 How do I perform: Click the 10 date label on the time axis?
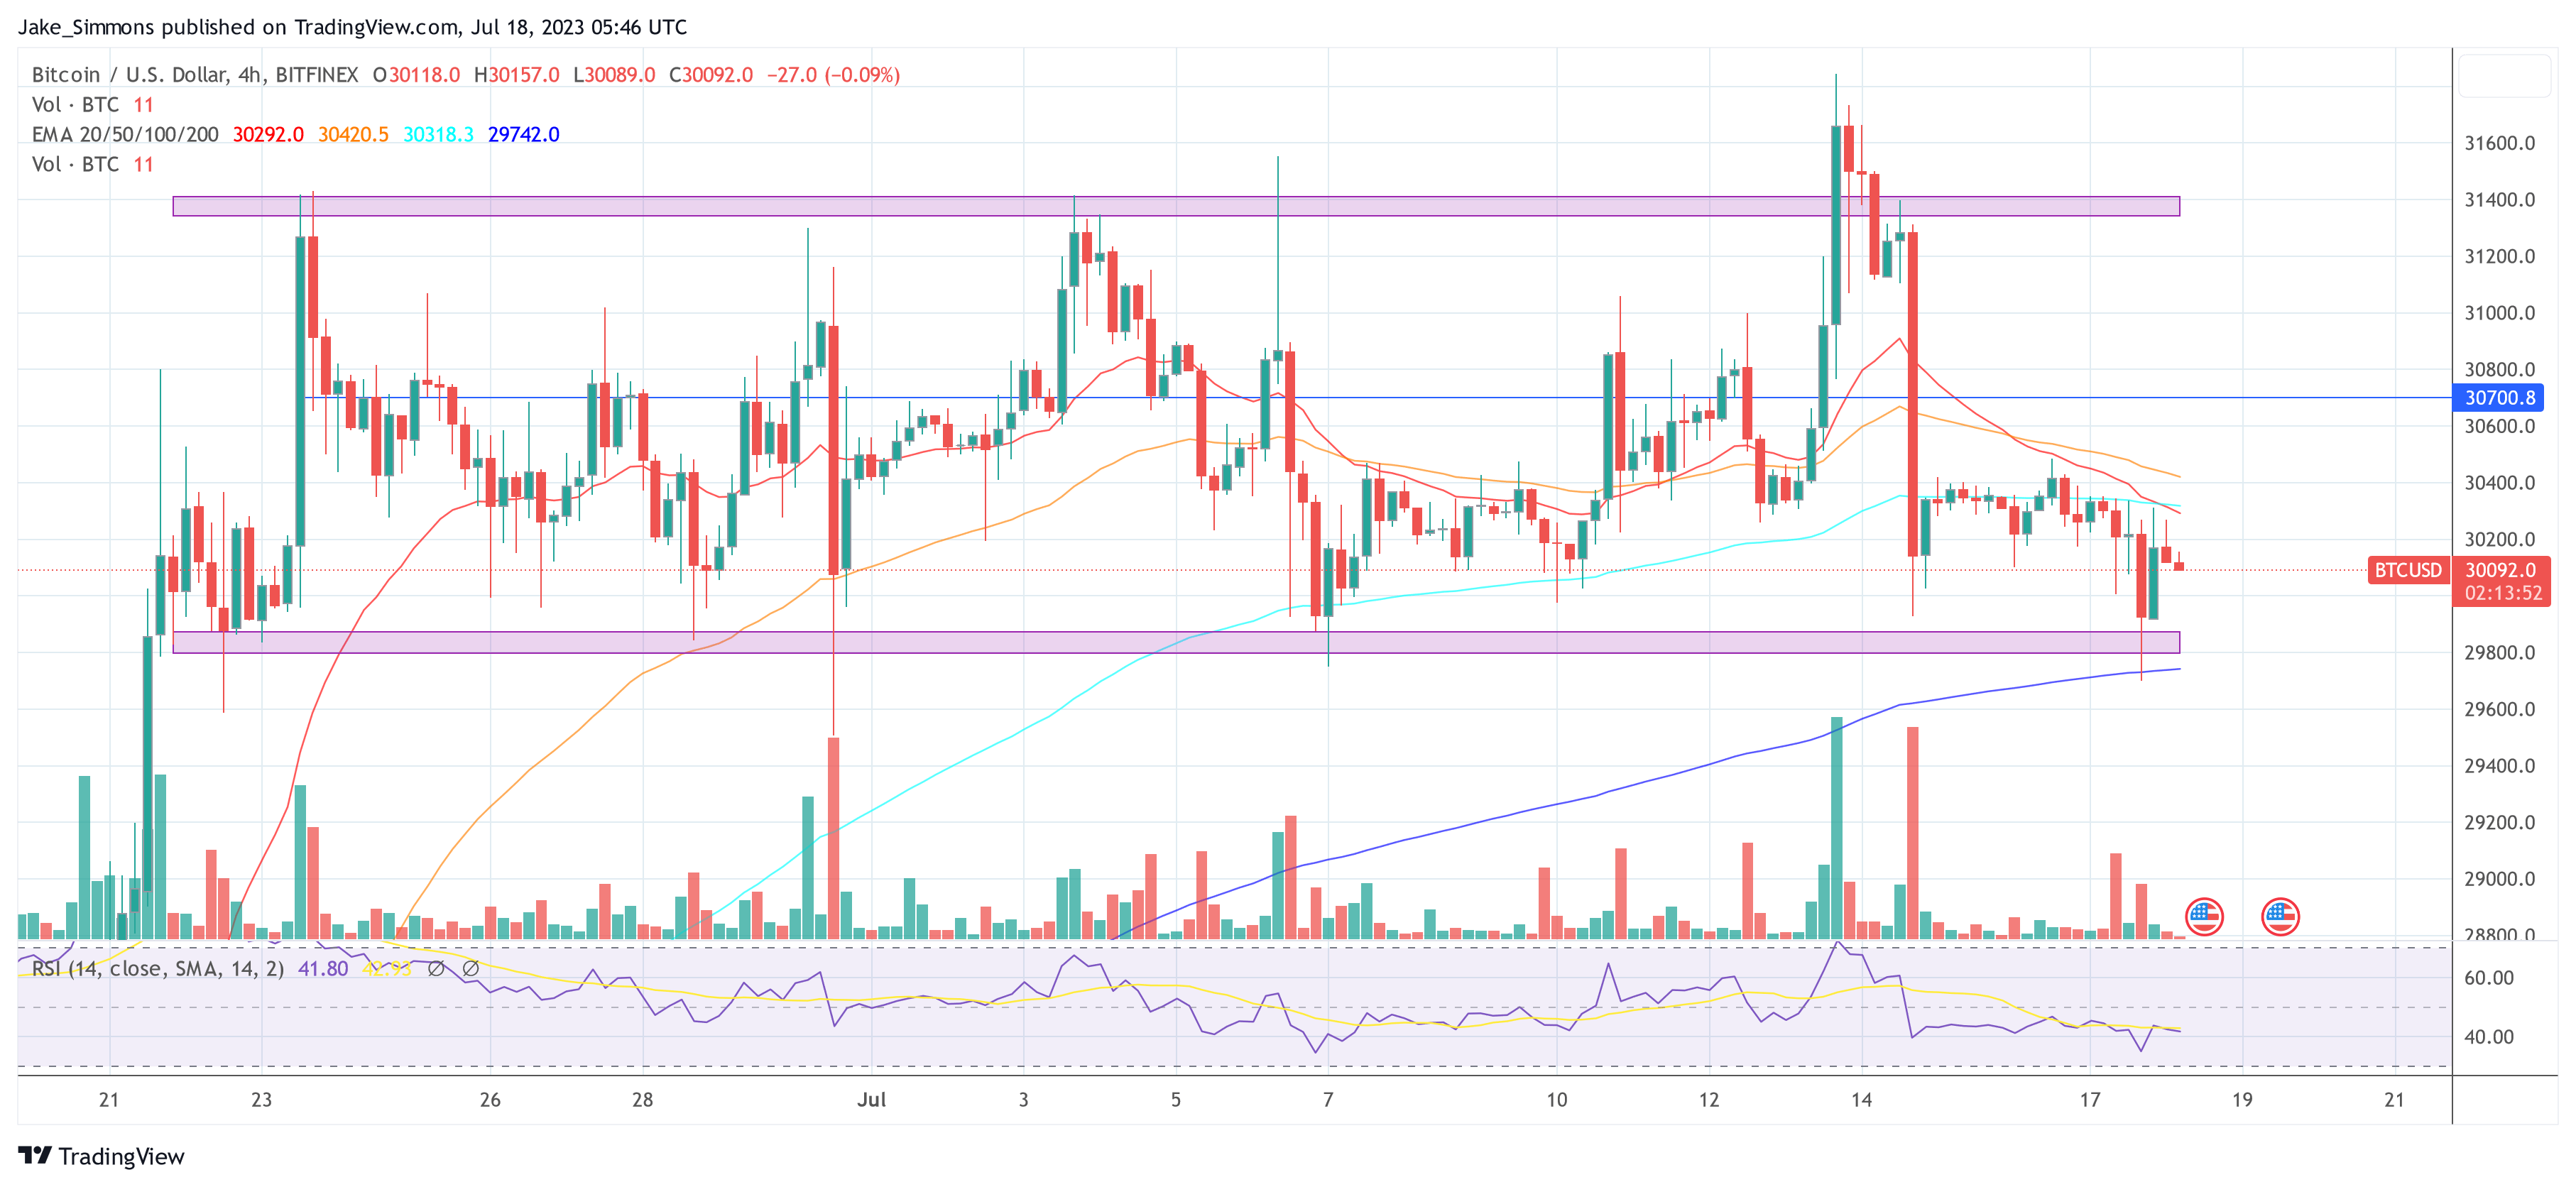1557,1100
